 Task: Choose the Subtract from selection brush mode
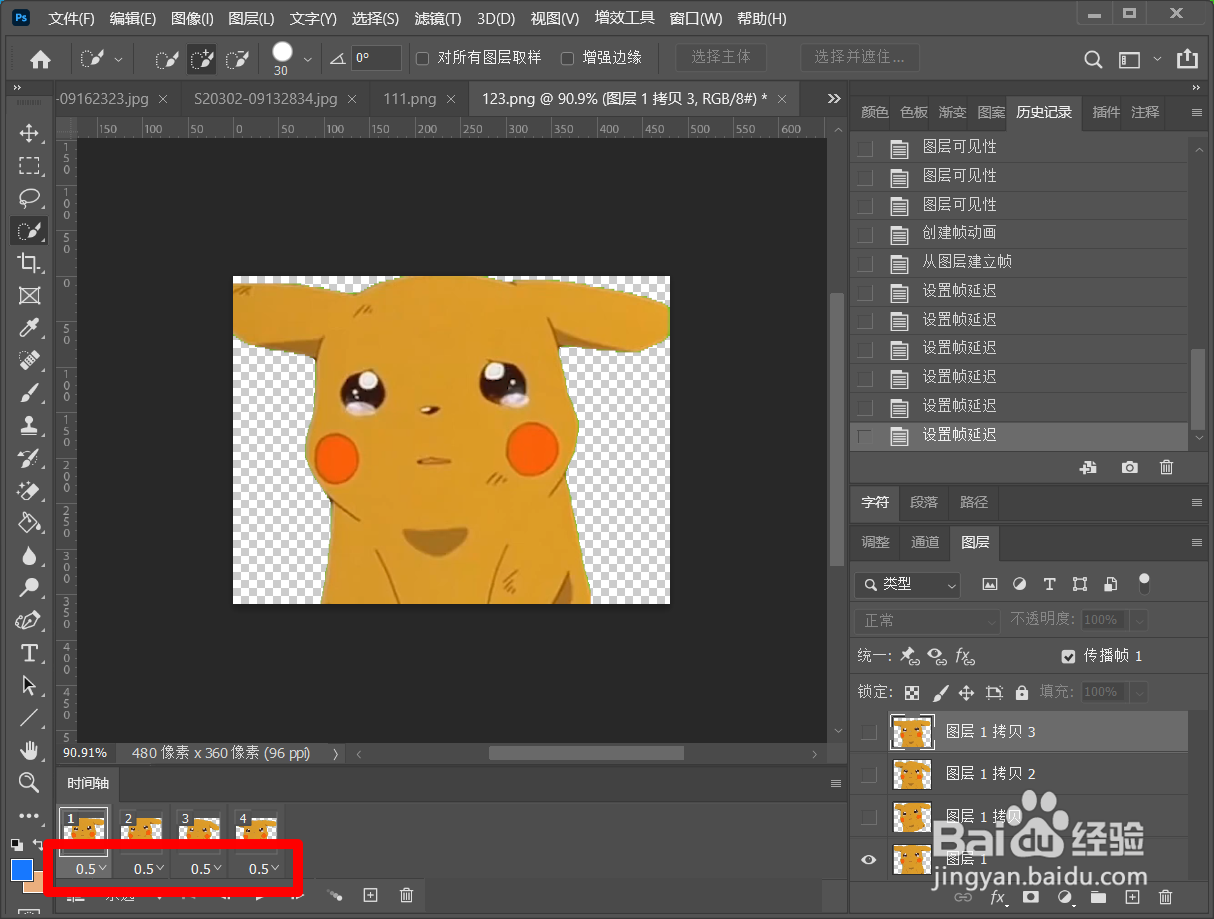pyautogui.click(x=237, y=59)
